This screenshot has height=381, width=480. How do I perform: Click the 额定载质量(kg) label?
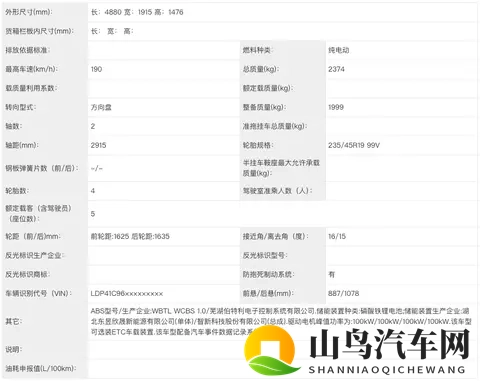point(268,88)
